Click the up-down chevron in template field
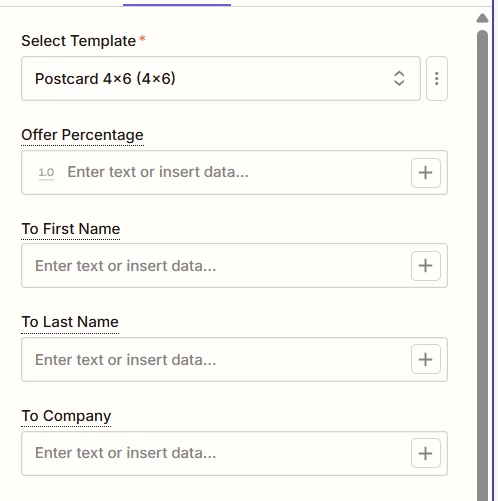This screenshot has width=498, height=501. tap(399, 79)
